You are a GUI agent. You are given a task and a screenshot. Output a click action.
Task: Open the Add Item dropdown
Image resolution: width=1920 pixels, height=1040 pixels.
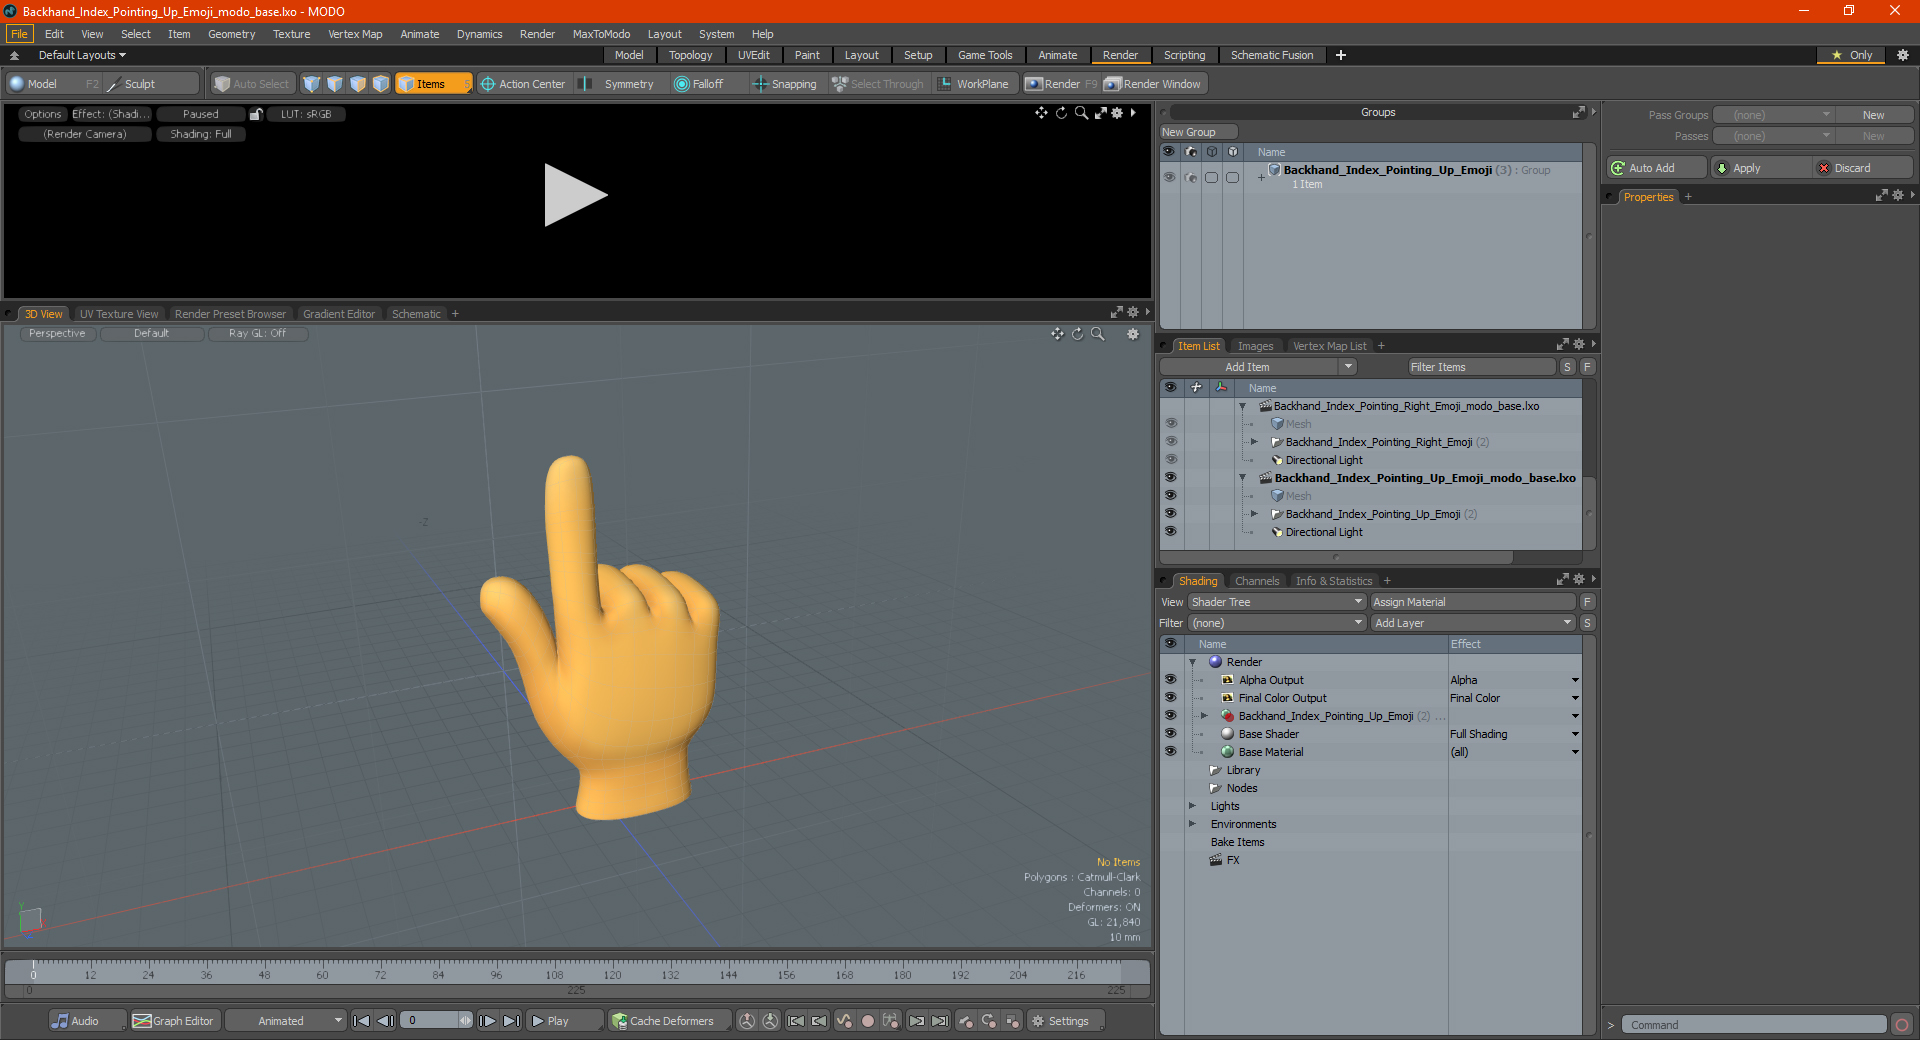[x=1258, y=367]
